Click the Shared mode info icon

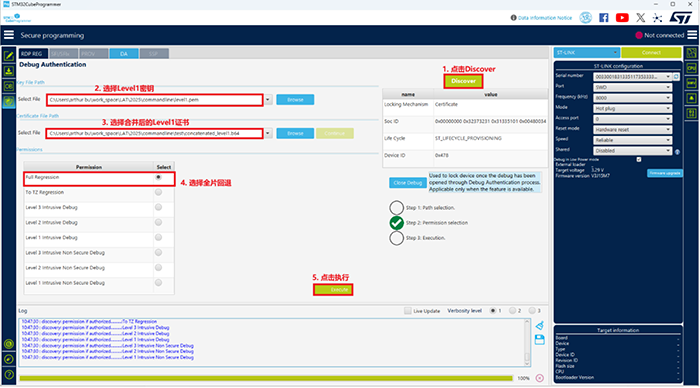(677, 152)
